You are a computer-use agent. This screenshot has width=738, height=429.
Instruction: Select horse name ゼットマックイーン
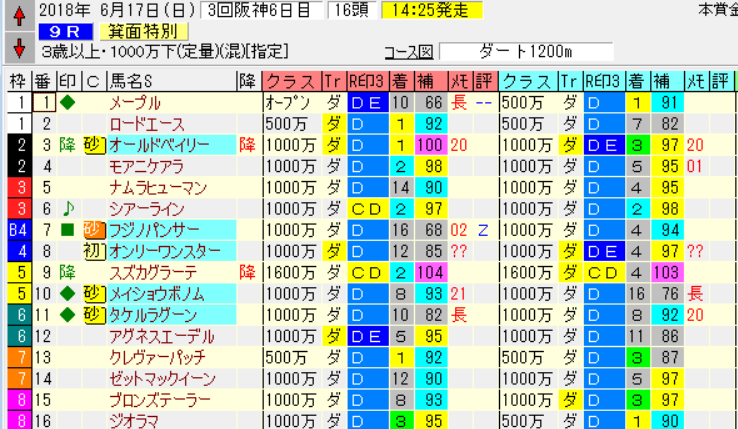[162, 379]
